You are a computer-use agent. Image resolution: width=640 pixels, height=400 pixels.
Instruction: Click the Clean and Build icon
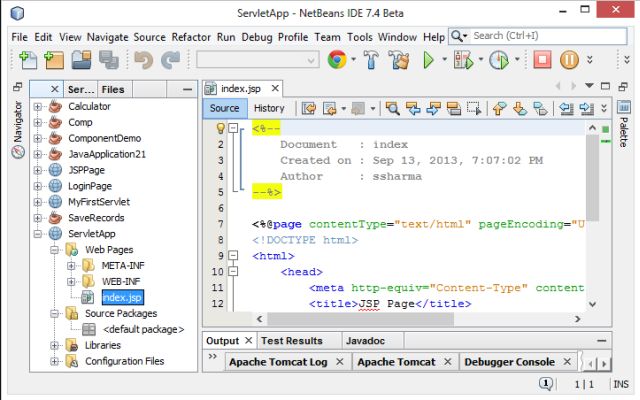[x=399, y=60]
